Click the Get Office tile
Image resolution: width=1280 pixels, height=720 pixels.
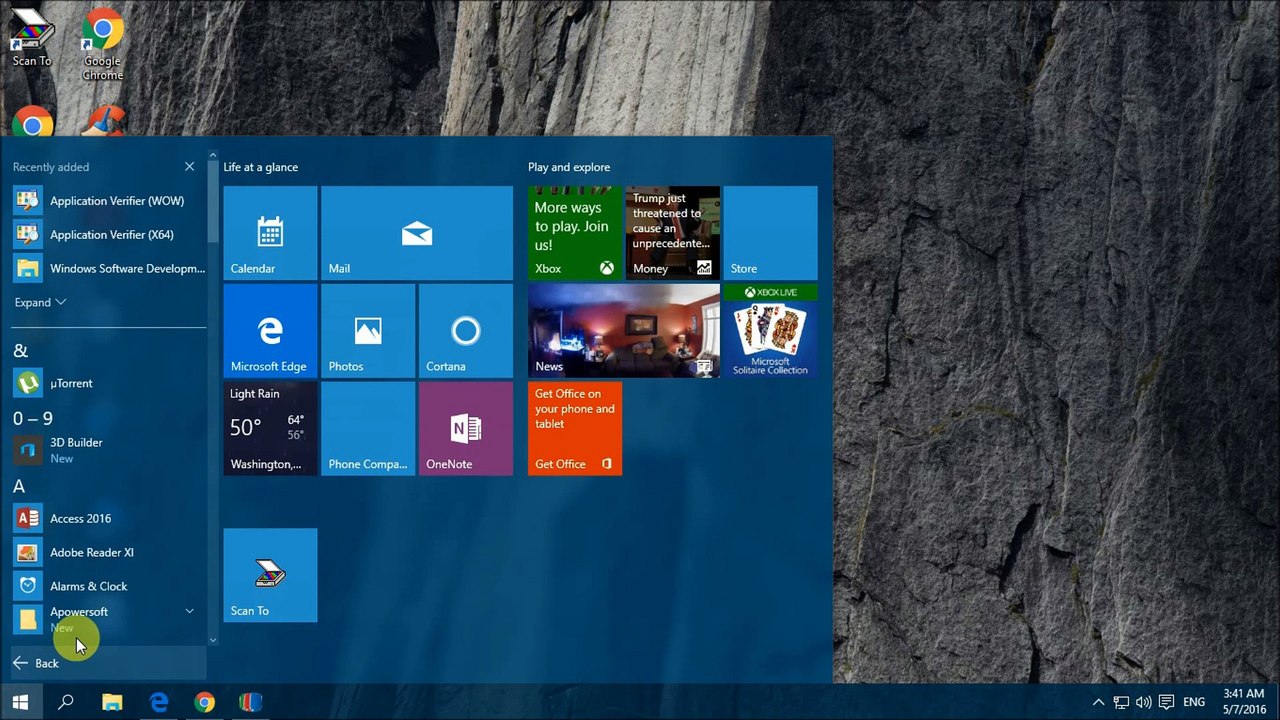click(575, 428)
